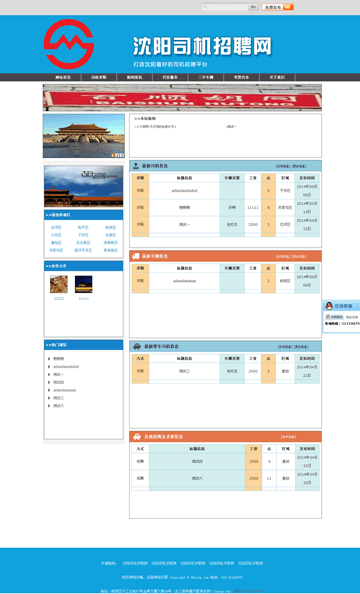Click the Forbidden City slideshow image

click(x=84, y=136)
